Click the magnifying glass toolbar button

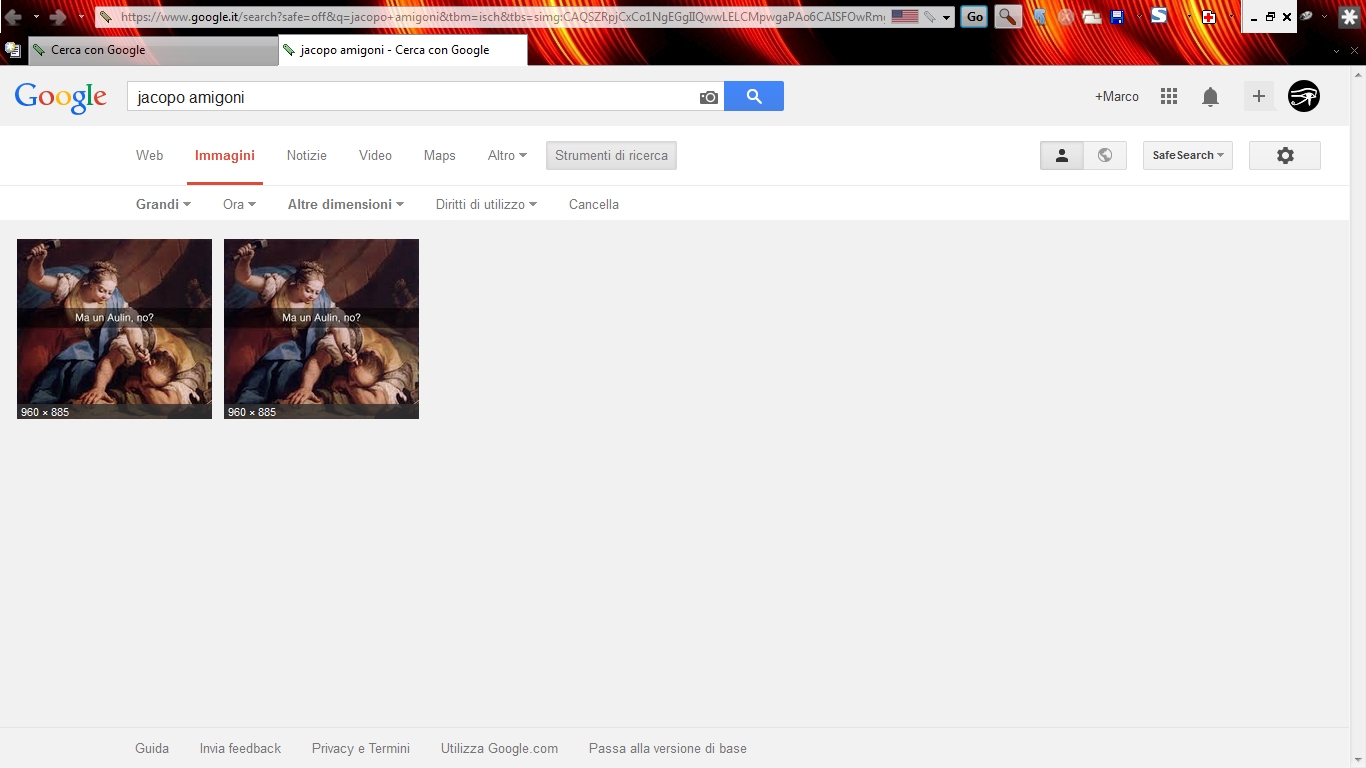(x=1008, y=16)
